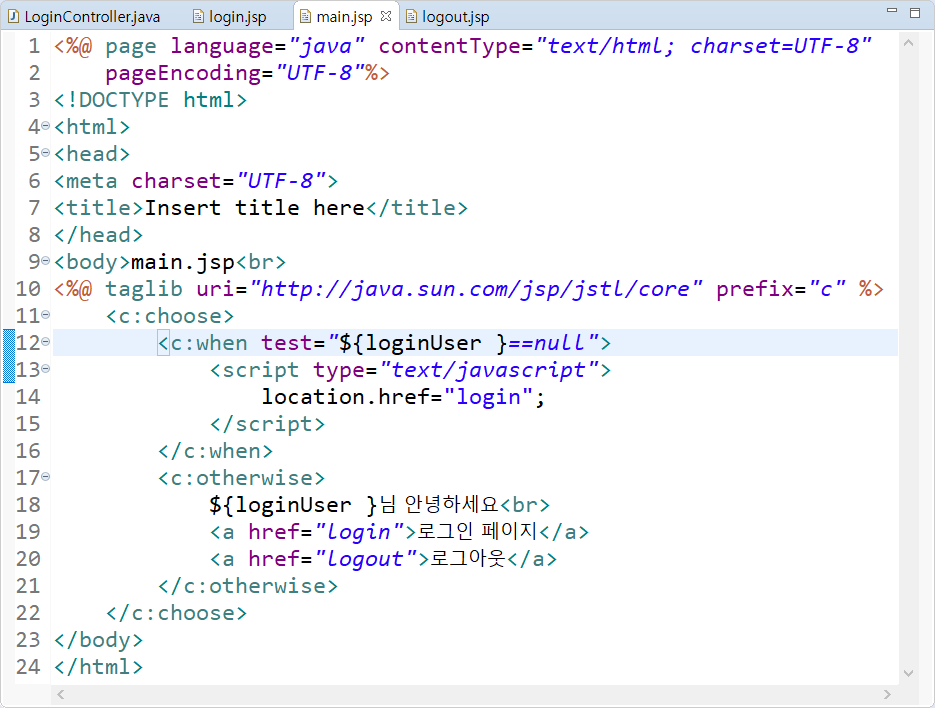
Task: Collapse the c:otherwise fold on line 17
Action: pyautogui.click(x=46, y=477)
